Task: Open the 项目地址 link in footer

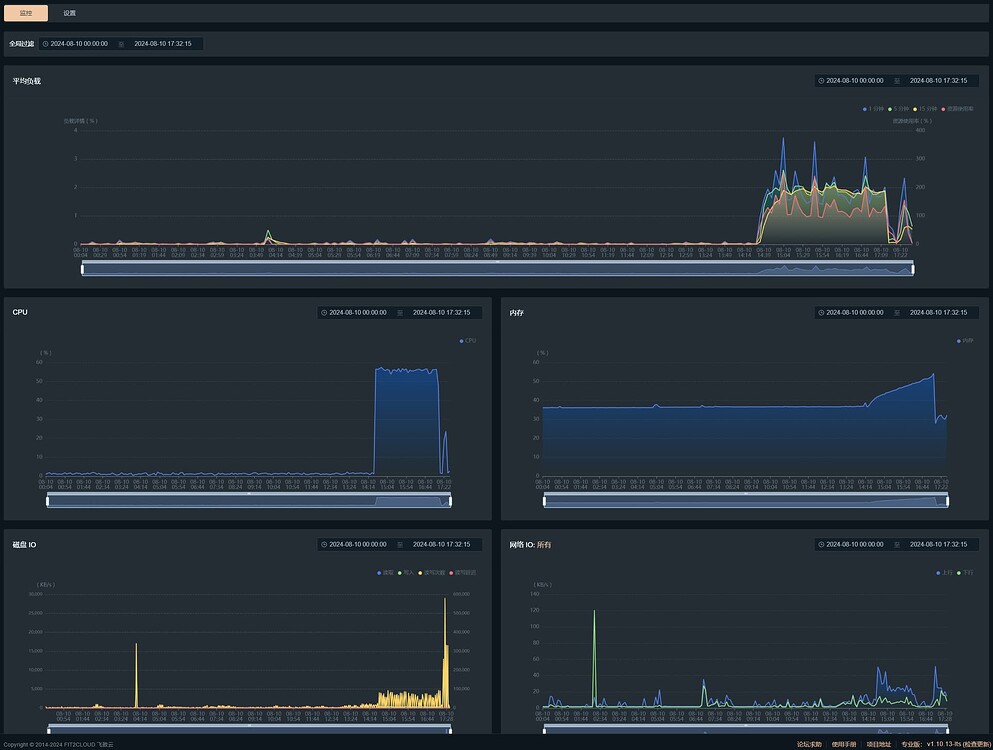Action: [x=878, y=744]
